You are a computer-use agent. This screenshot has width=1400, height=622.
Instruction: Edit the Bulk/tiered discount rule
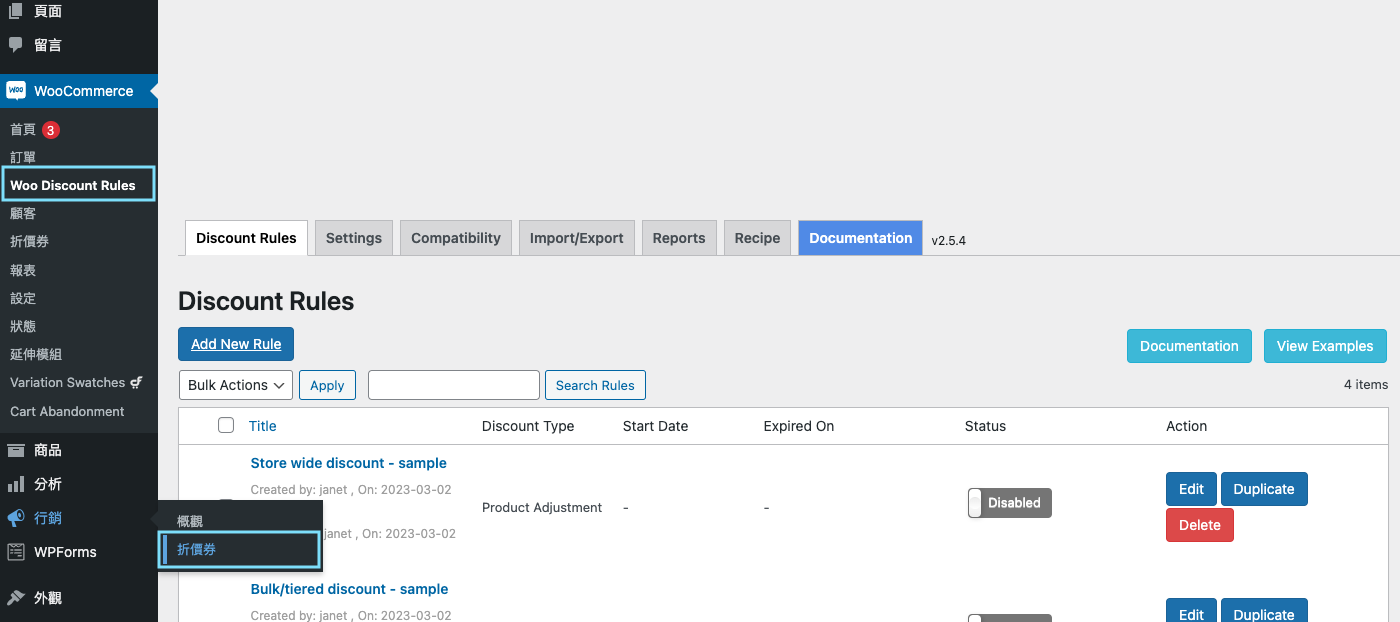pyautogui.click(x=1191, y=611)
